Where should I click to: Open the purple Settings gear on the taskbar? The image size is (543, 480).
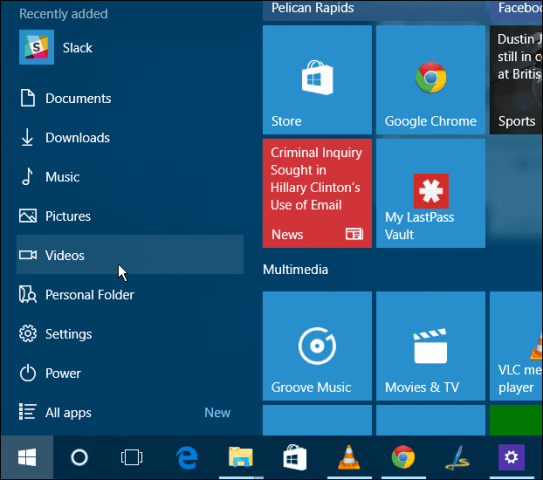coord(511,457)
